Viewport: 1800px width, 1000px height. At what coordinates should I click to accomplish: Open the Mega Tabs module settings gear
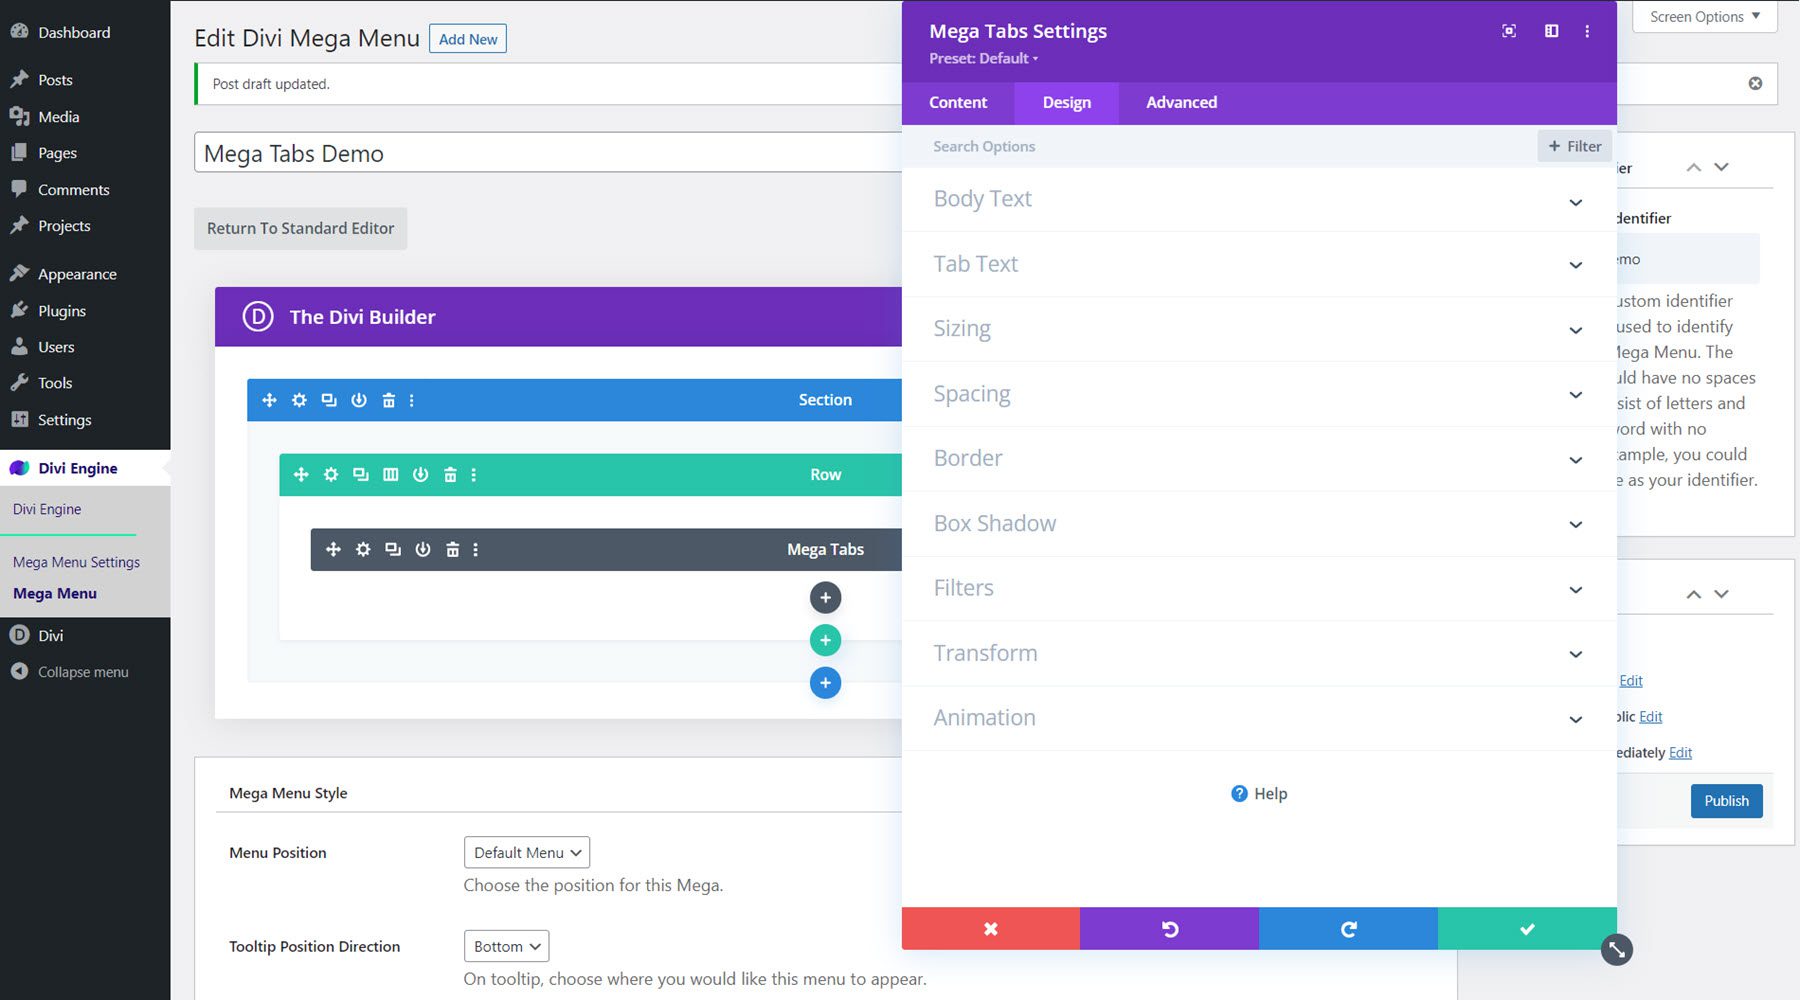click(363, 548)
